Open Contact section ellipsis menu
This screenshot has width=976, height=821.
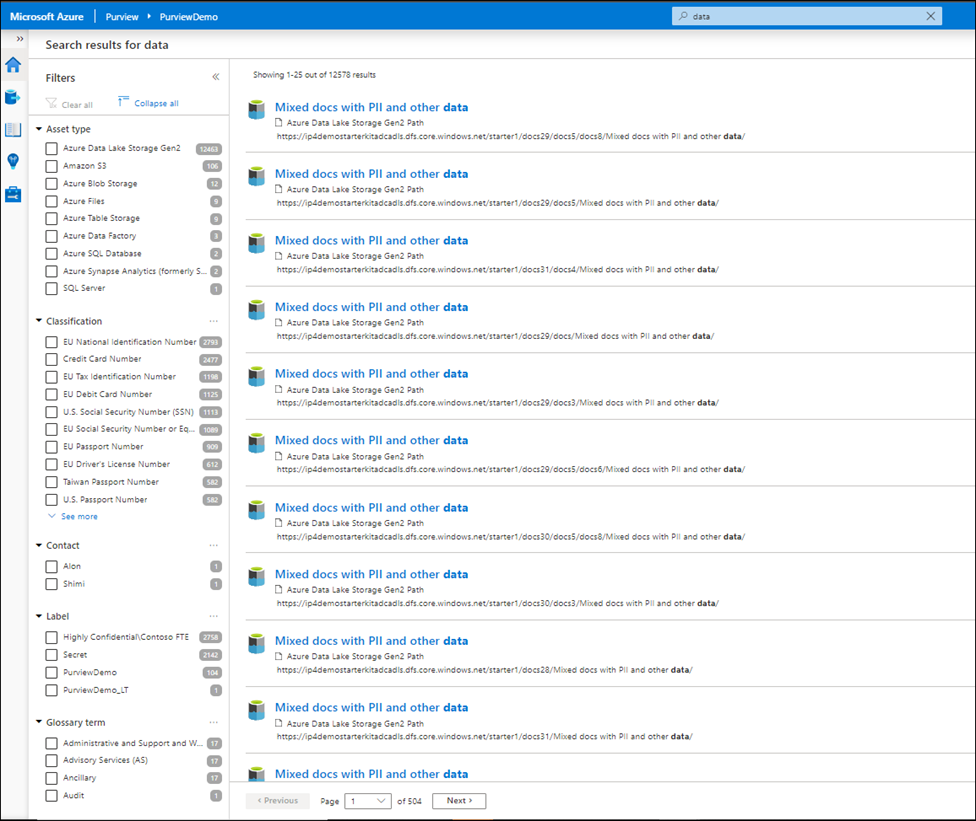[214, 545]
